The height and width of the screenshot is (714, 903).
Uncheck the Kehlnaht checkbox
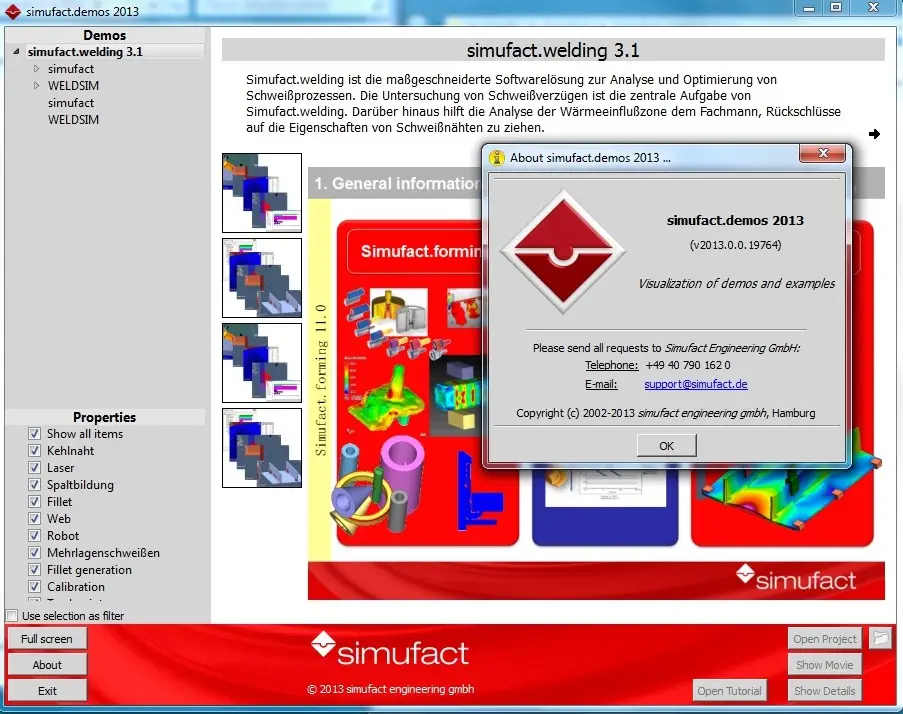pos(35,450)
